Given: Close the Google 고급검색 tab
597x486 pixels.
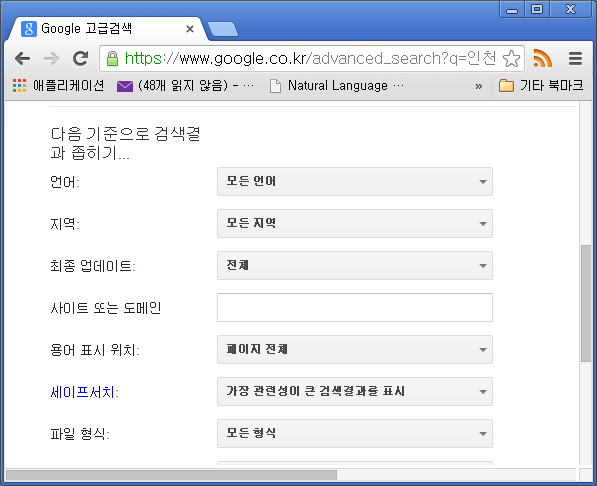Looking at the screenshot, I should pyautogui.click(x=190, y=29).
